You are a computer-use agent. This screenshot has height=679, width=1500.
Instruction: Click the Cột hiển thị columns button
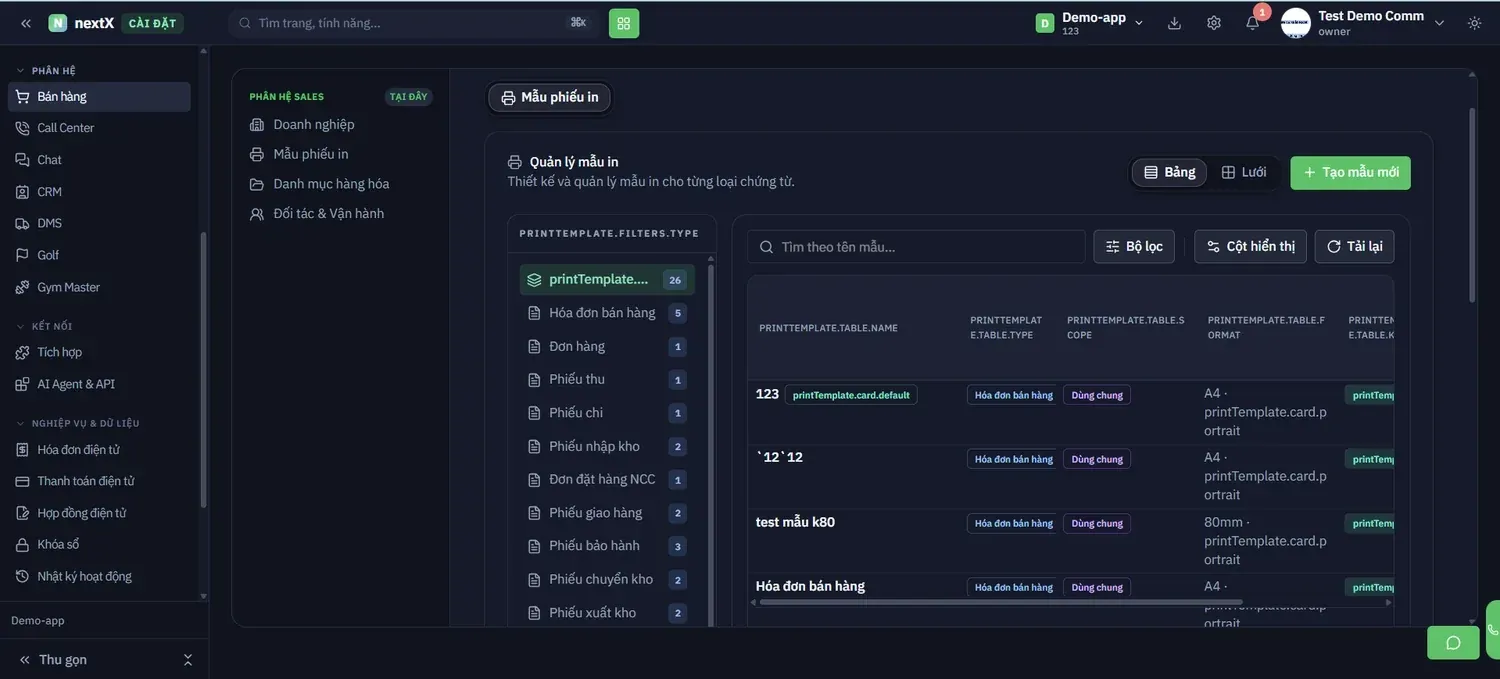pos(1251,247)
